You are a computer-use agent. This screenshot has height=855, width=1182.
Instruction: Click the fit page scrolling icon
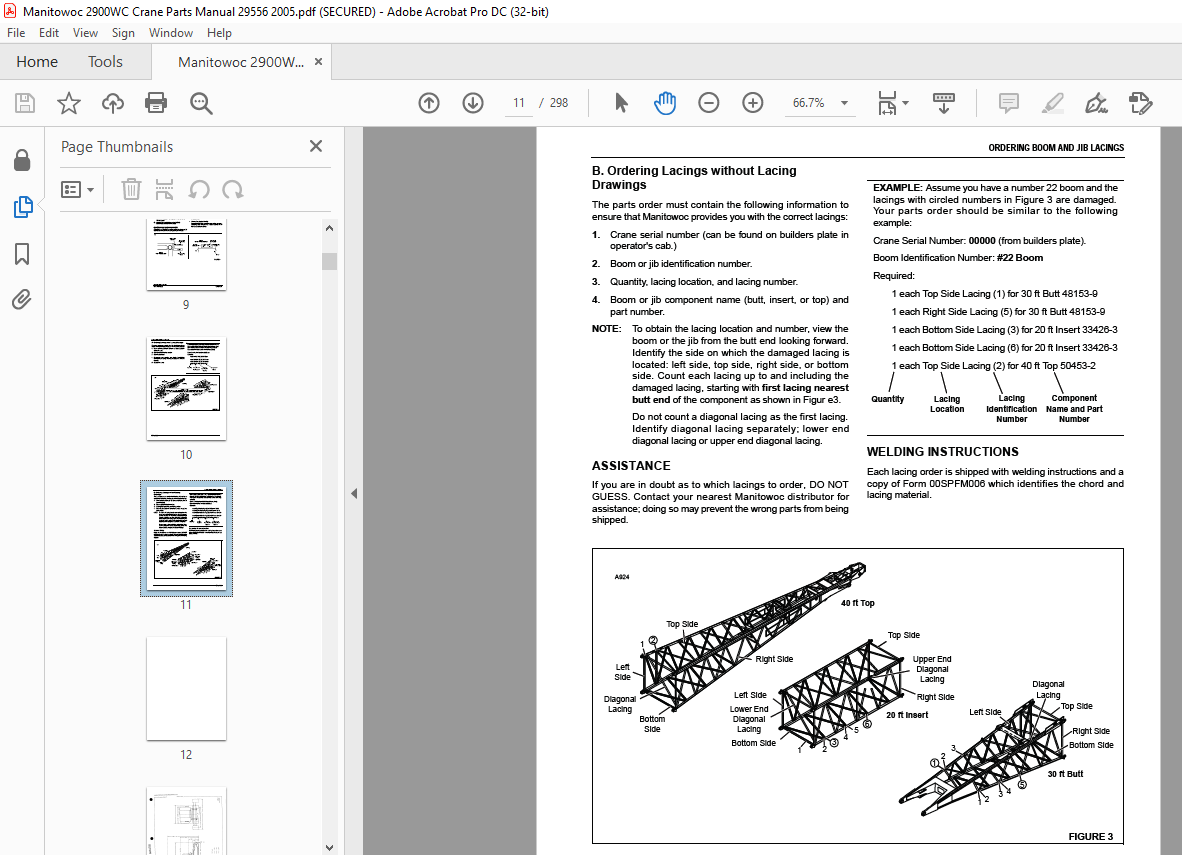(887, 103)
